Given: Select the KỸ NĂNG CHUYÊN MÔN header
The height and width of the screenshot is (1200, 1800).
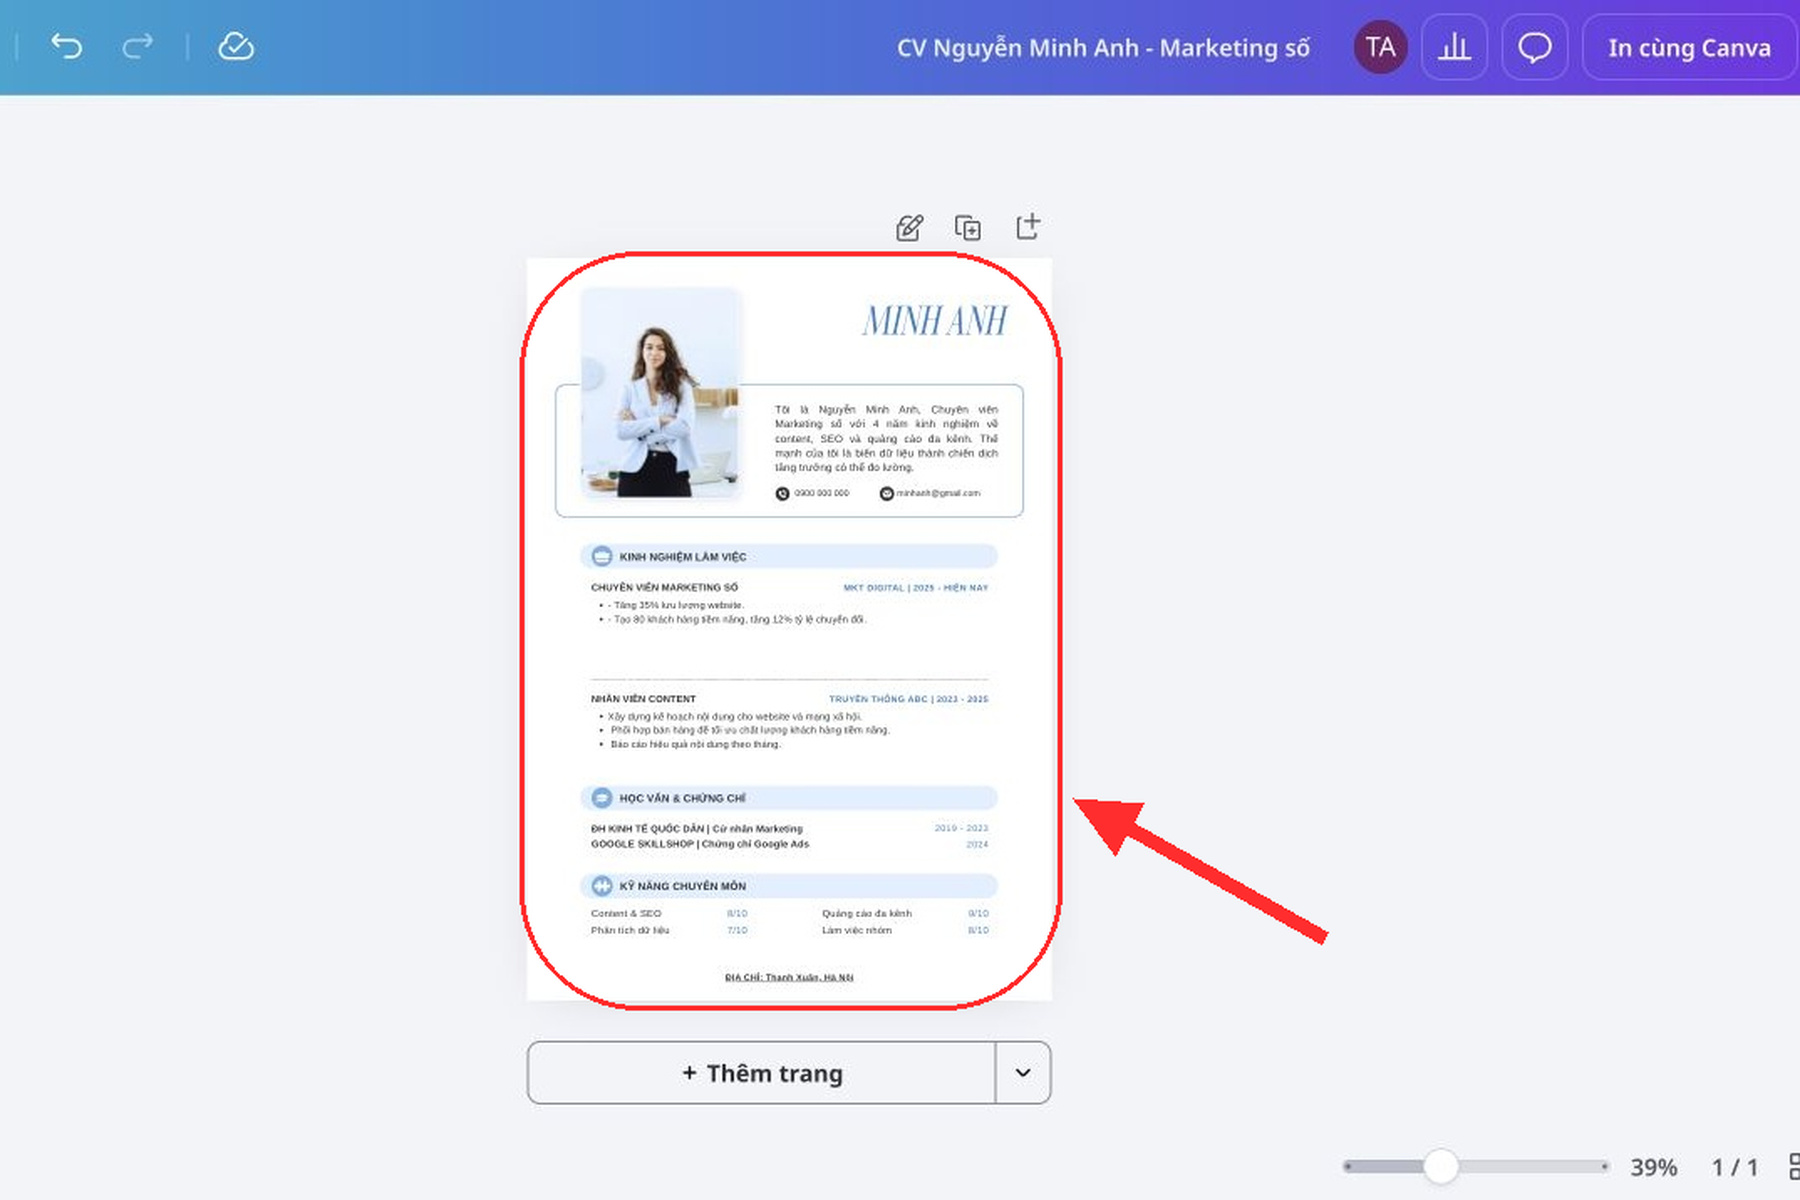Looking at the screenshot, I should (x=789, y=886).
